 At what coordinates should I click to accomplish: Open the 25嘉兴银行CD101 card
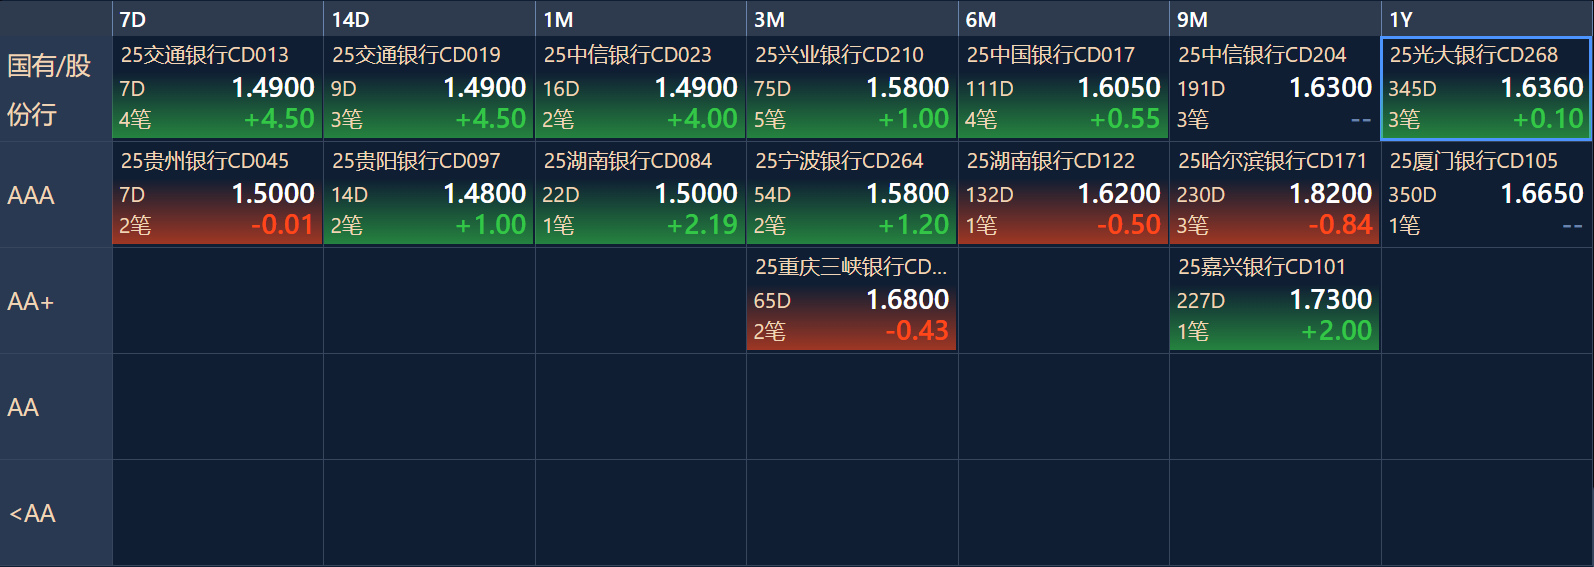point(1275,300)
